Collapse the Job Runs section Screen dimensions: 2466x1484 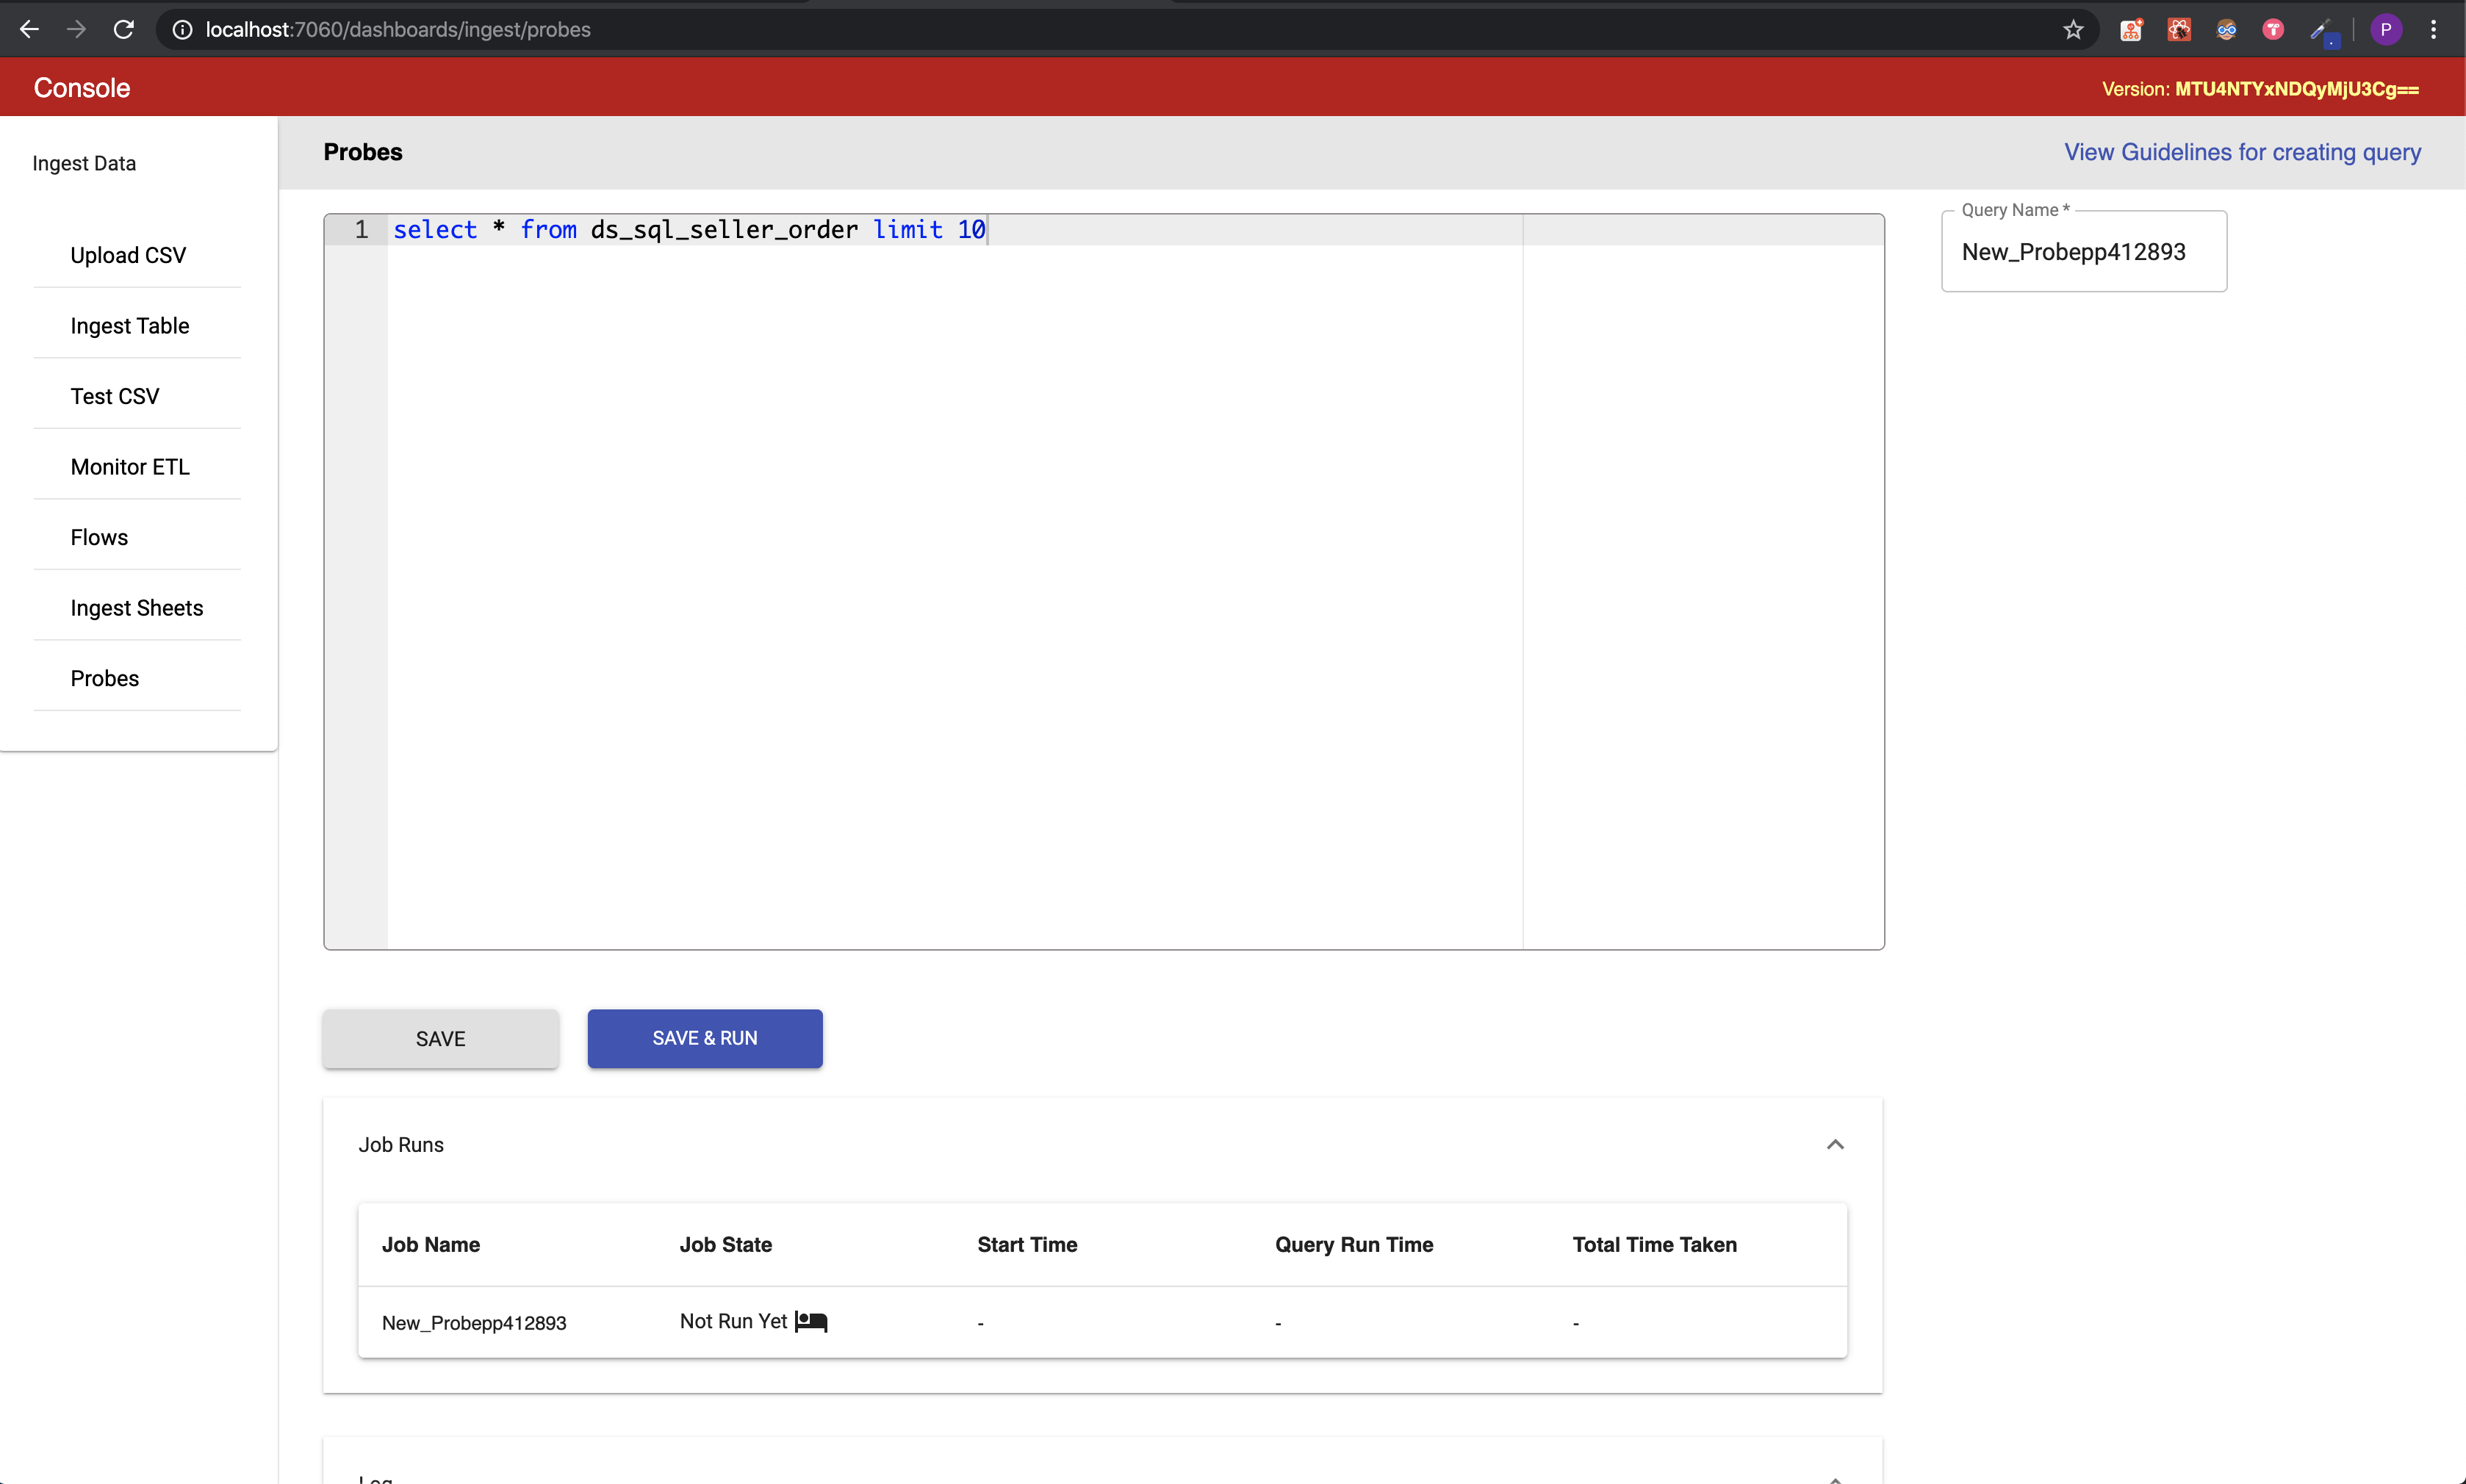[1835, 1143]
